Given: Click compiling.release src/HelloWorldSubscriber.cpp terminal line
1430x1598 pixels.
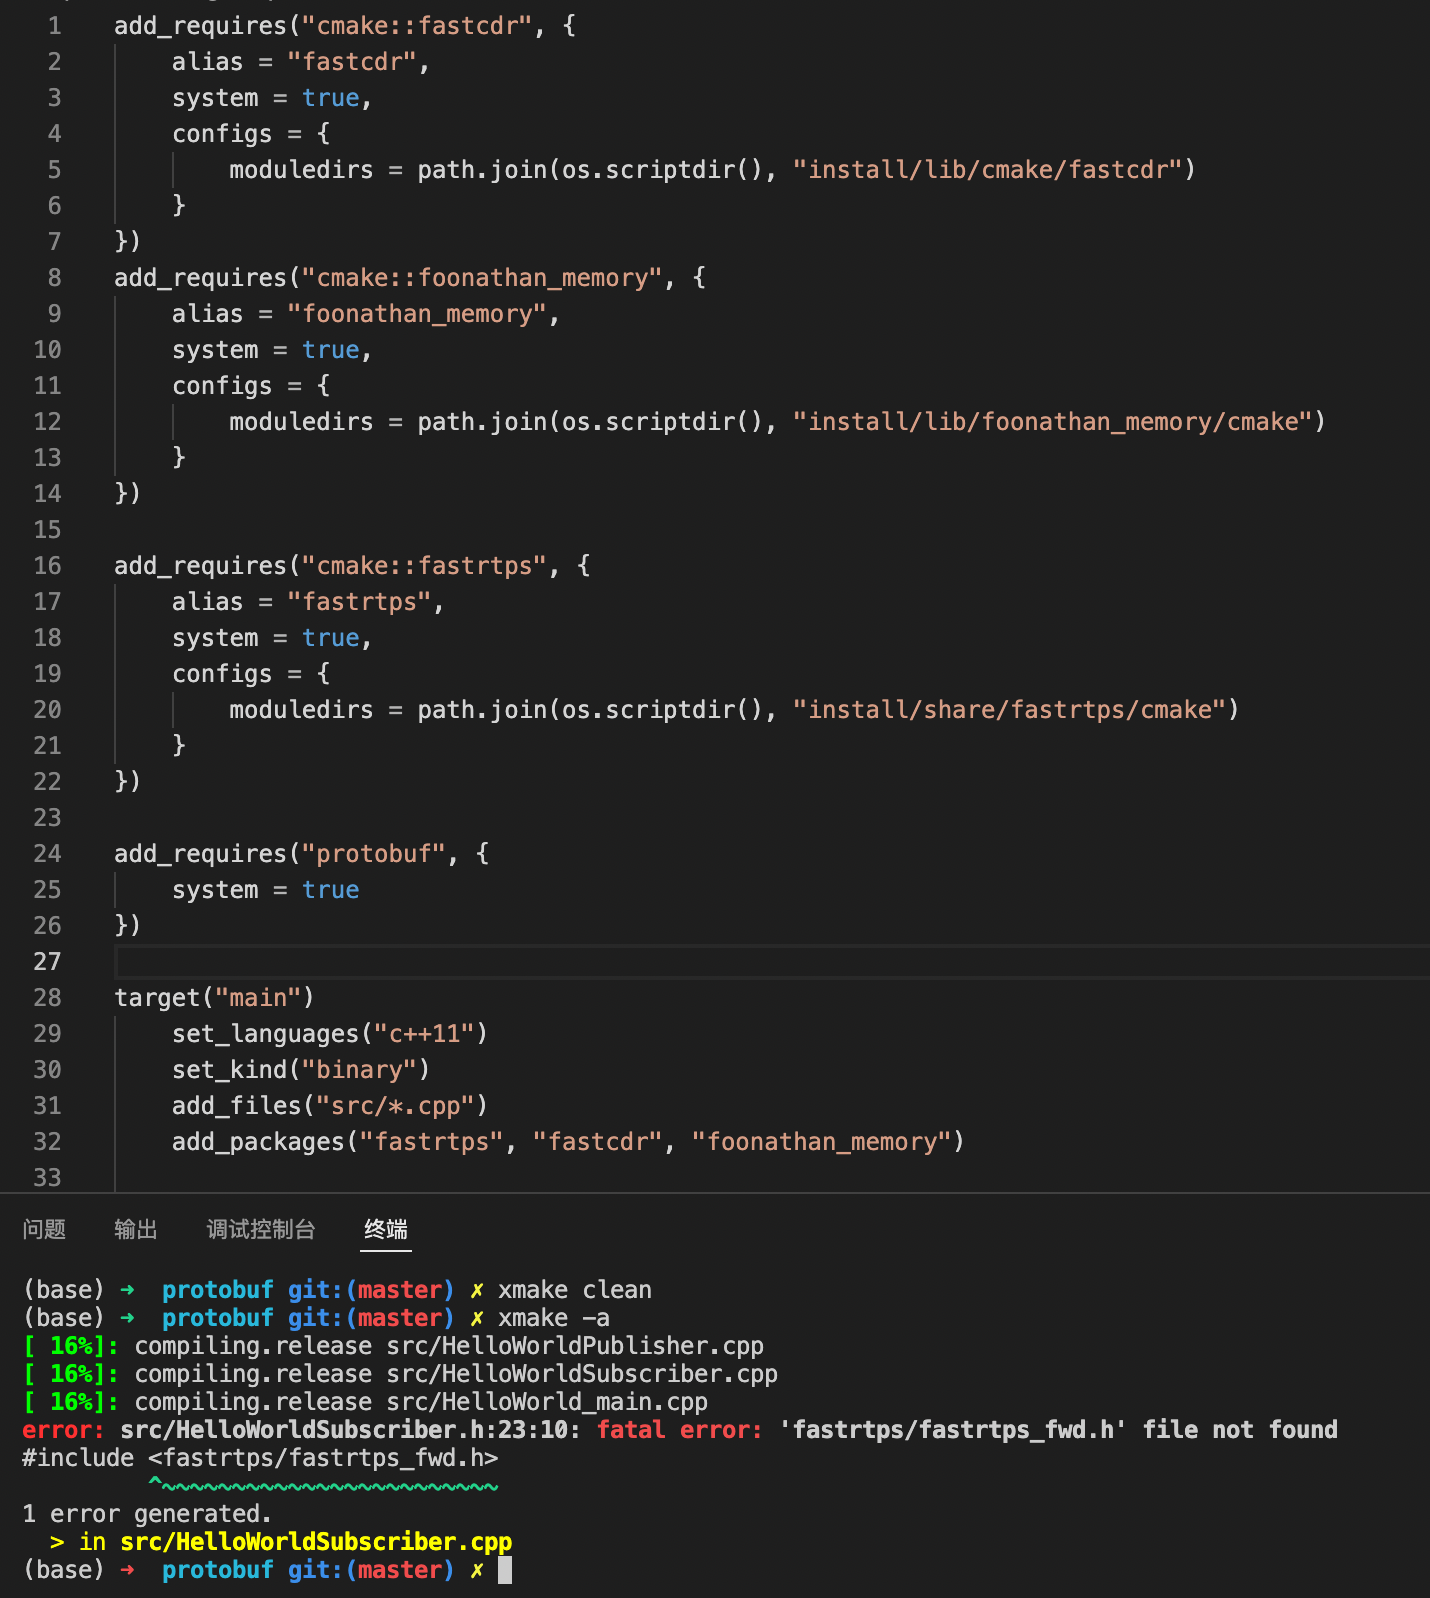Looking at the screenshot, I should point(456,1374).
